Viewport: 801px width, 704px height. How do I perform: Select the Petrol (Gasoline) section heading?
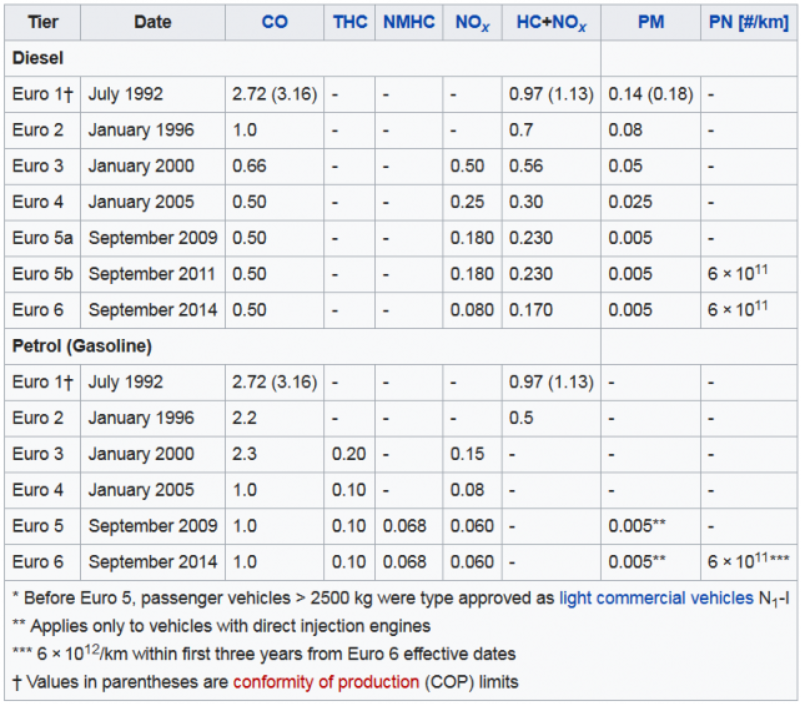[x=82, y=346]
